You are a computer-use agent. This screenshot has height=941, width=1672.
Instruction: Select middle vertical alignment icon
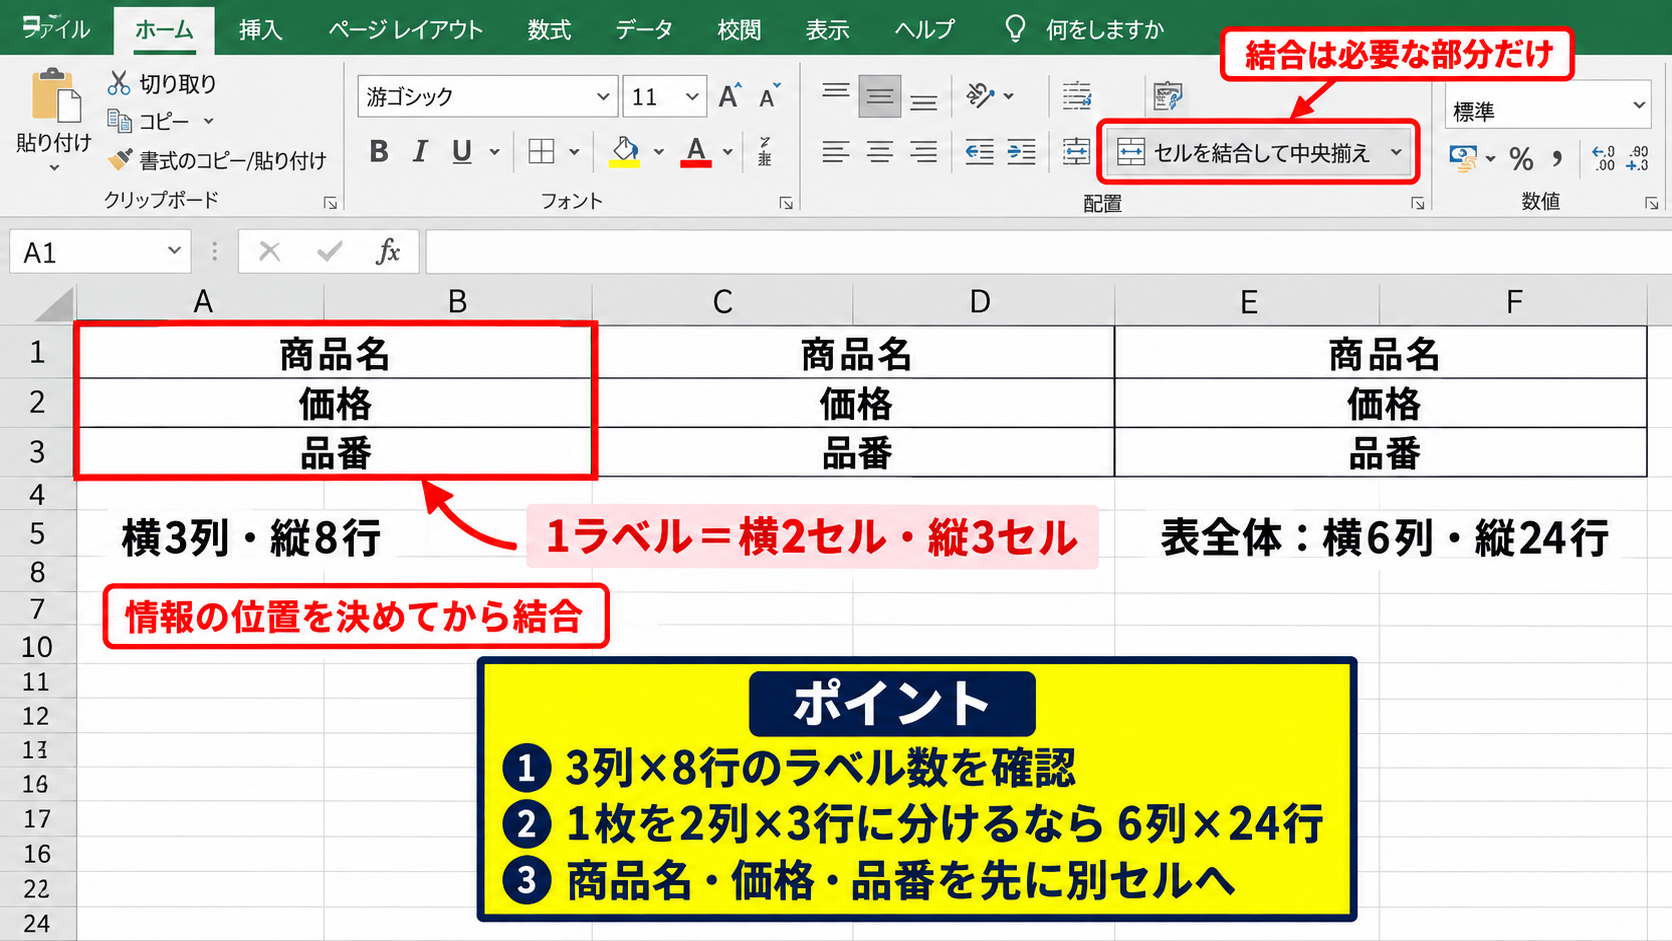pyautogui.click(x=880, y=96)
